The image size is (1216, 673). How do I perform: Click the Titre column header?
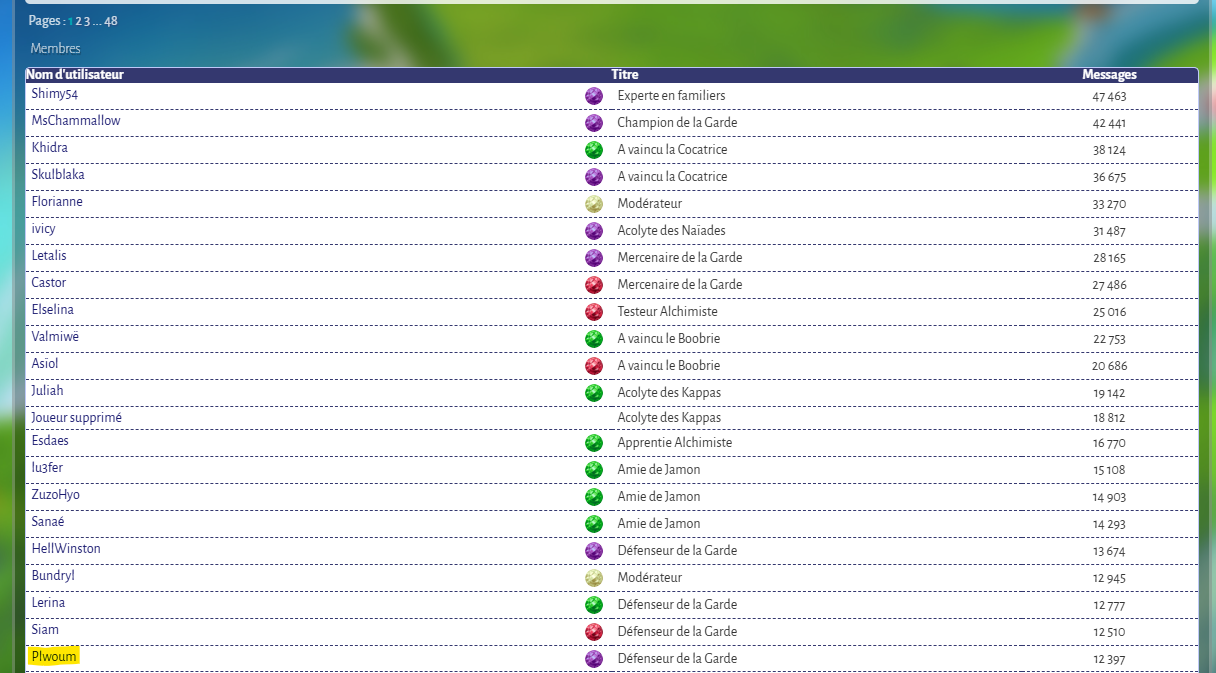pyautogui.click(x=625, y=75)
